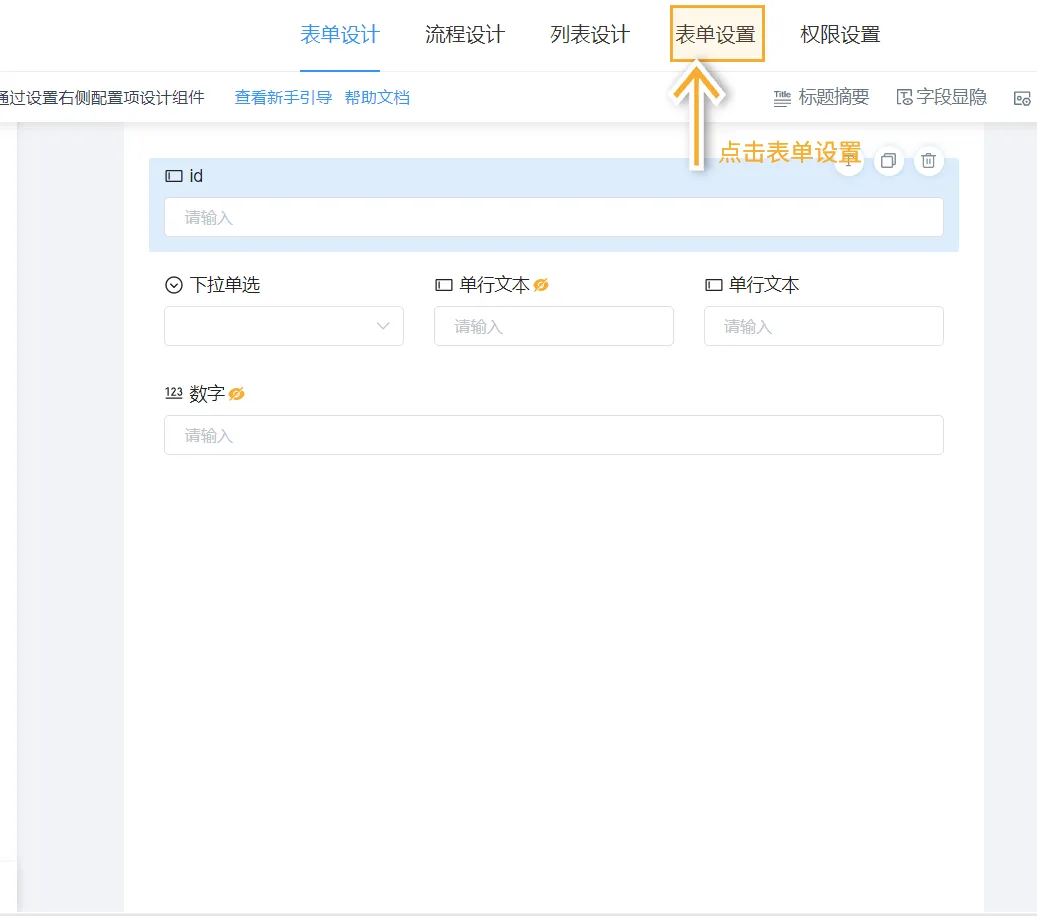Click the 标题摘要 title summary icon

pos(782,97)
